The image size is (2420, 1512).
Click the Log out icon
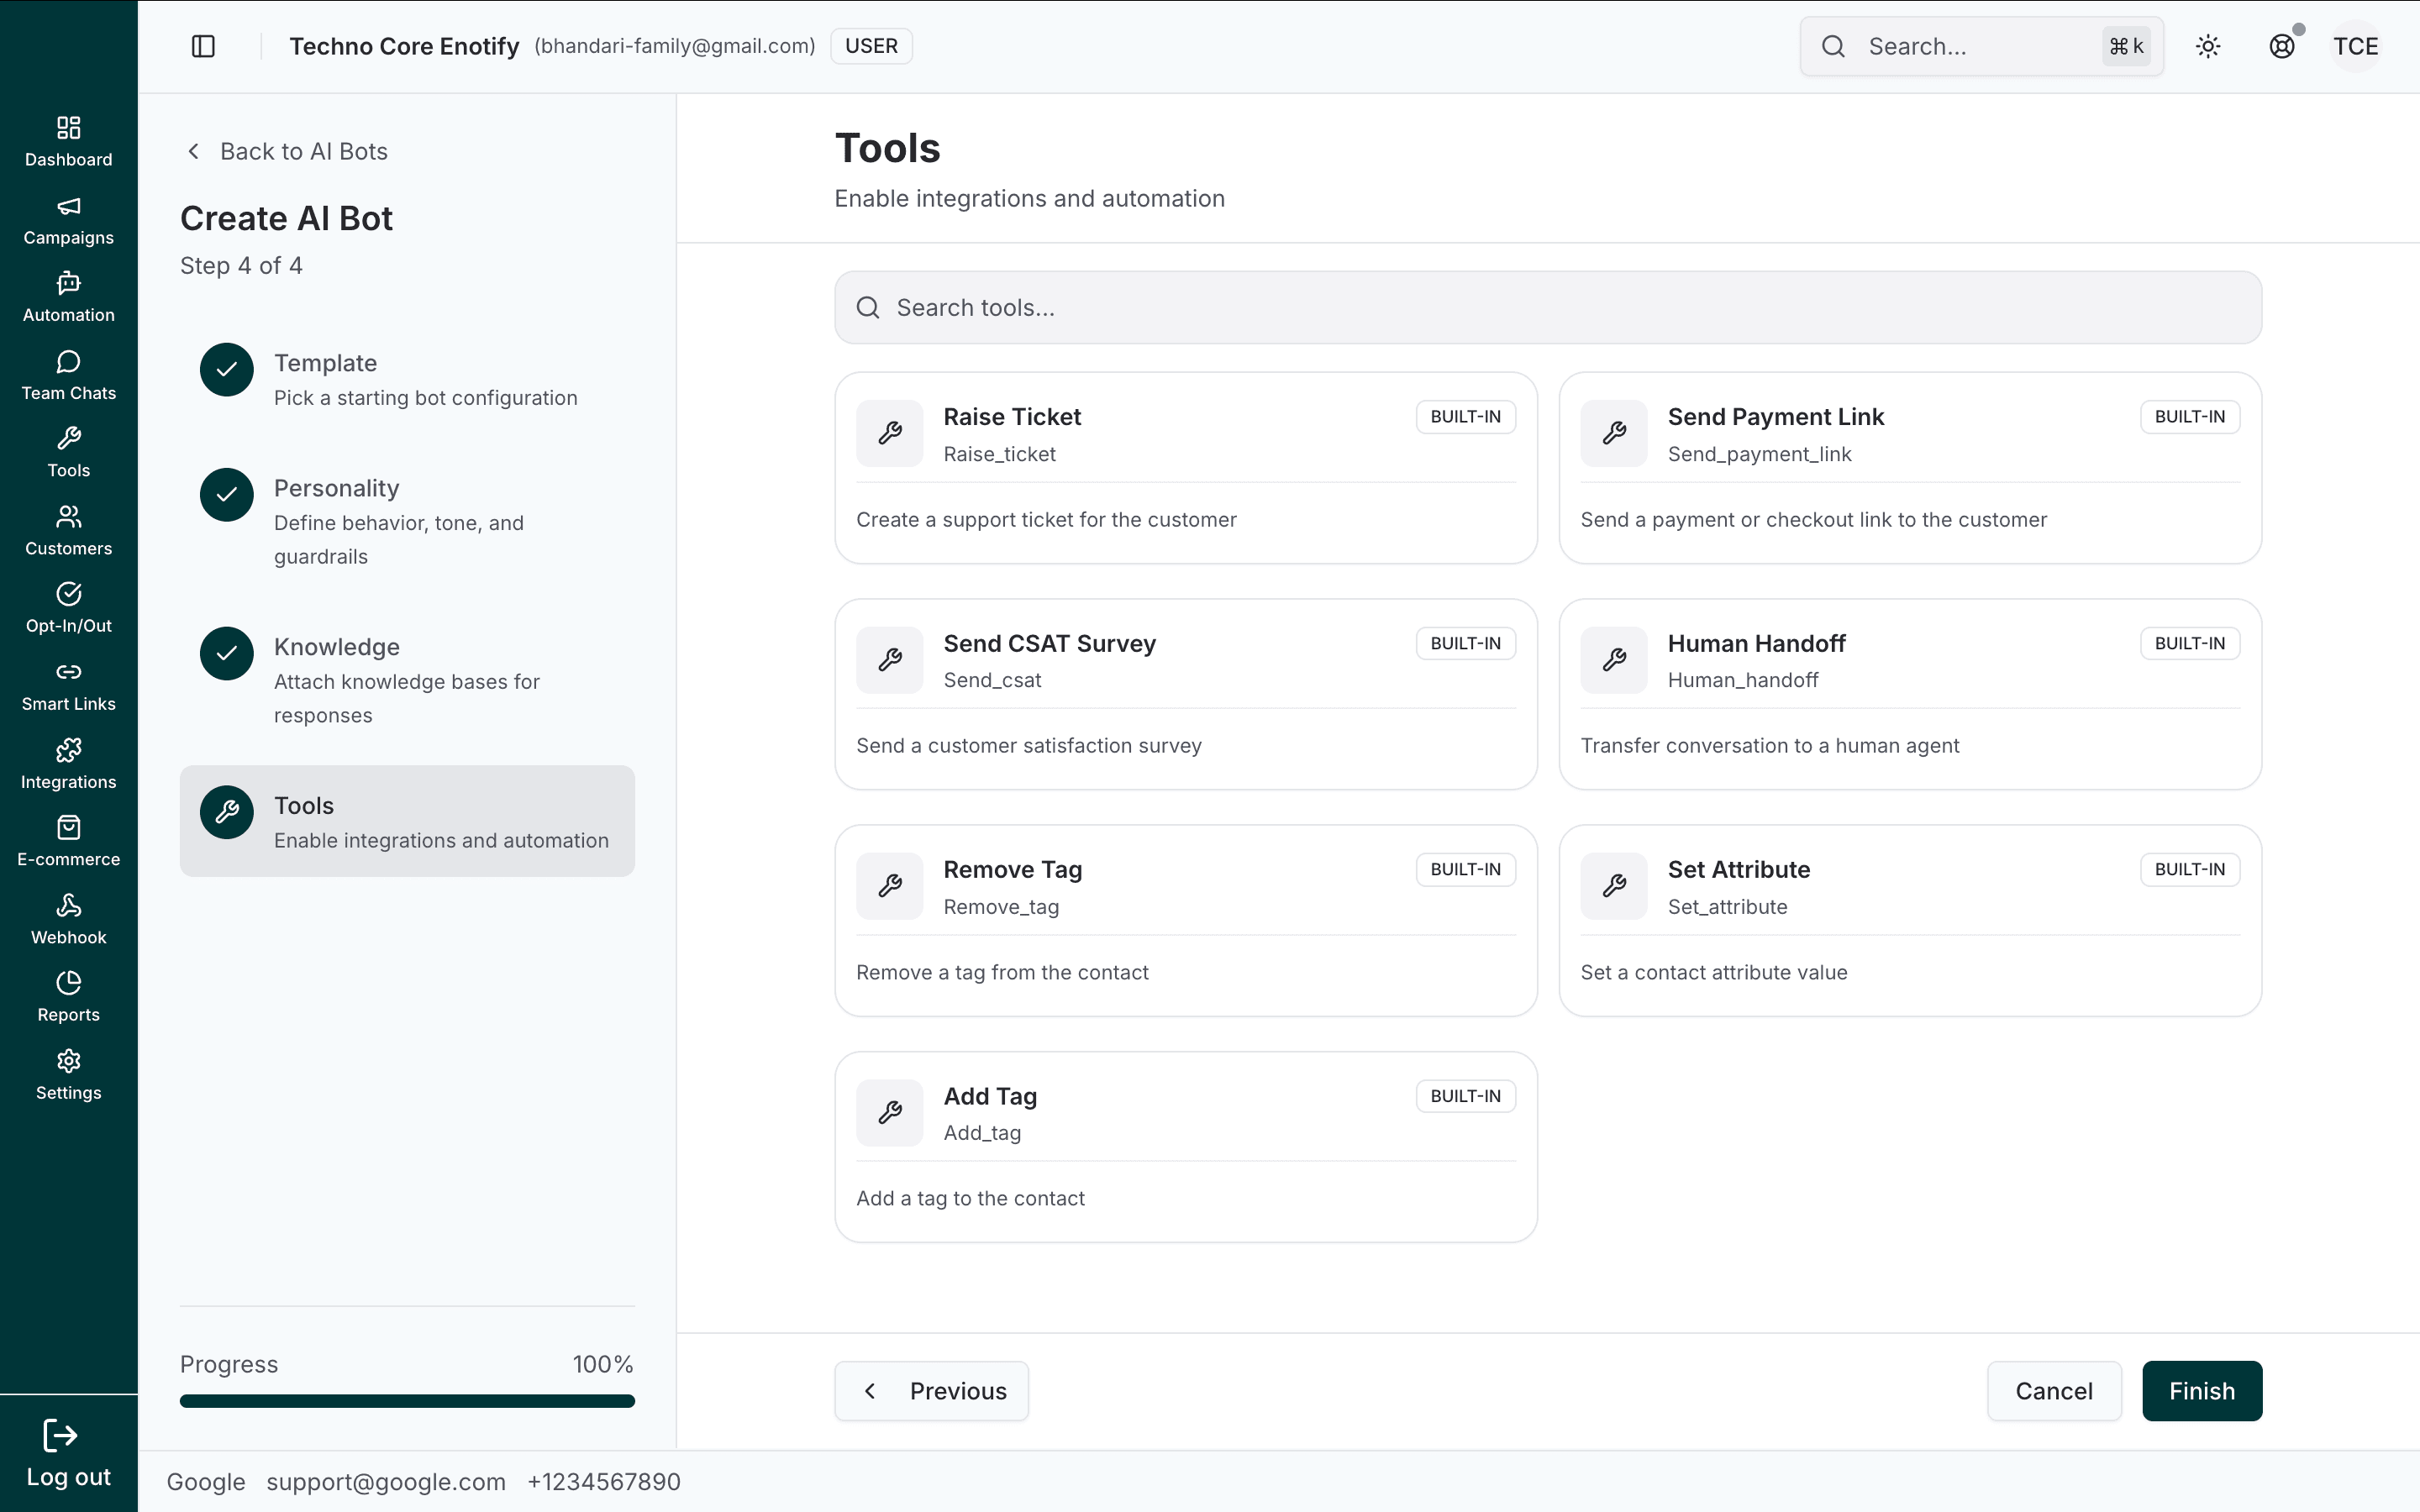pyautogui.click(x=60, y=1436)
